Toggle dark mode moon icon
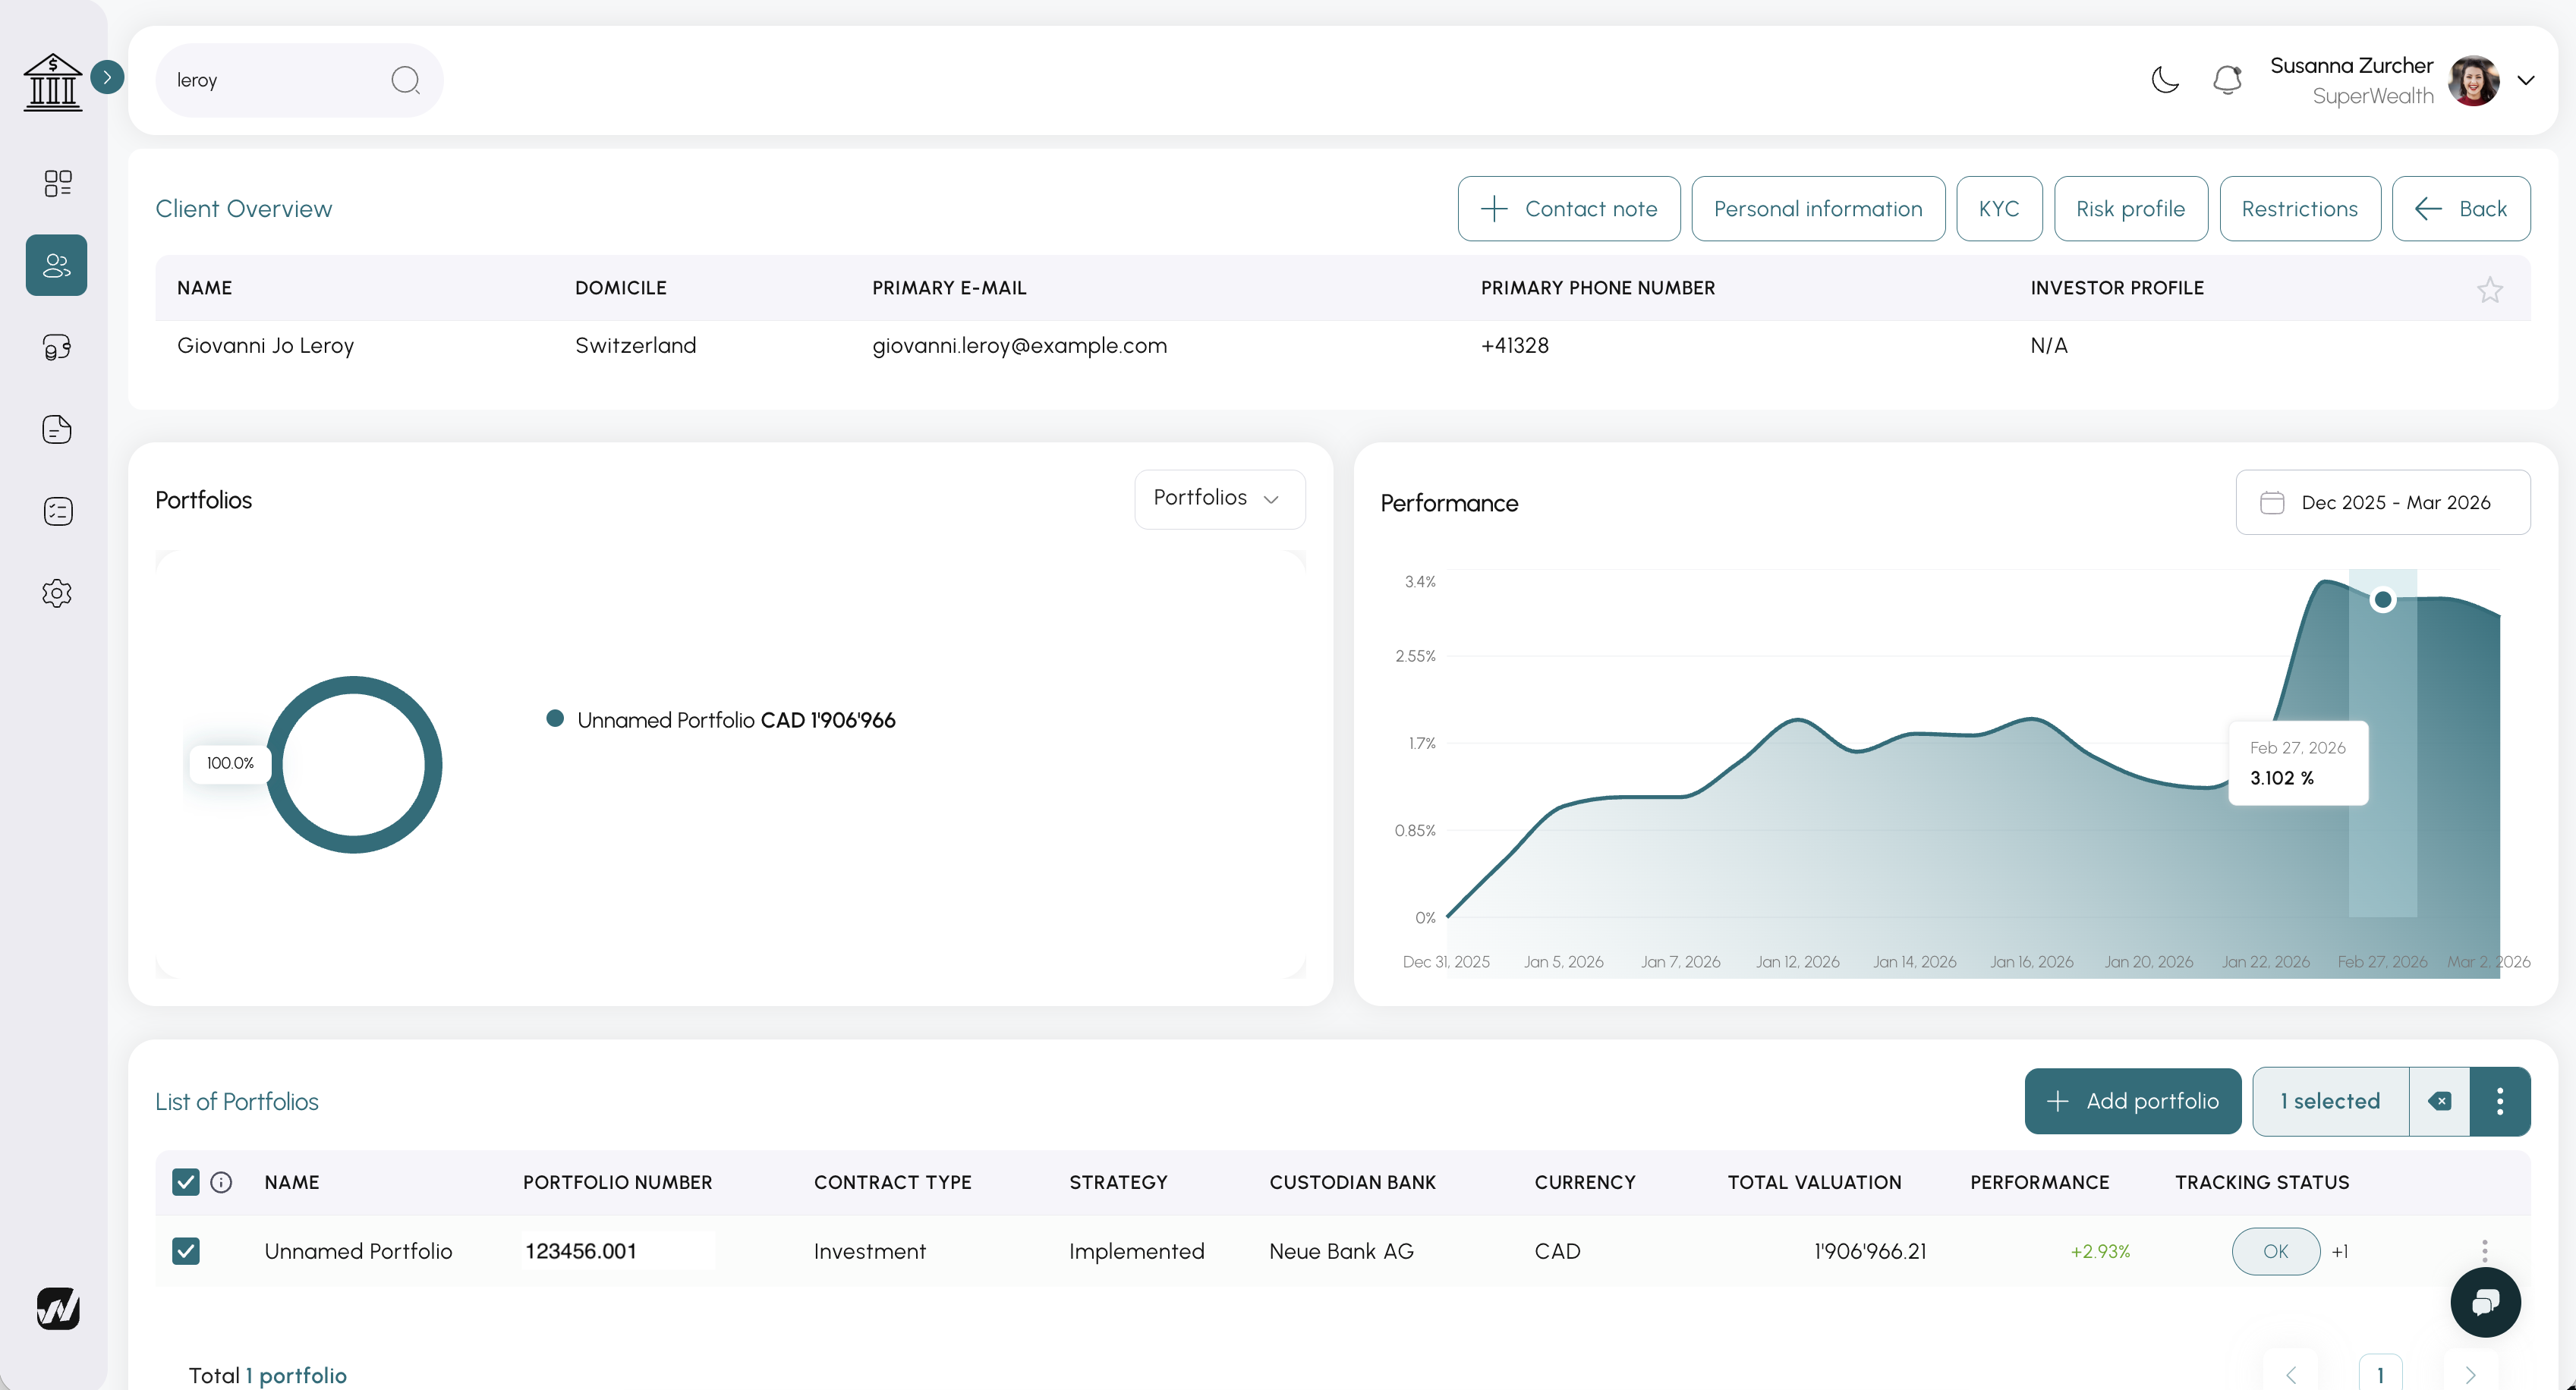 point(2164,80)
